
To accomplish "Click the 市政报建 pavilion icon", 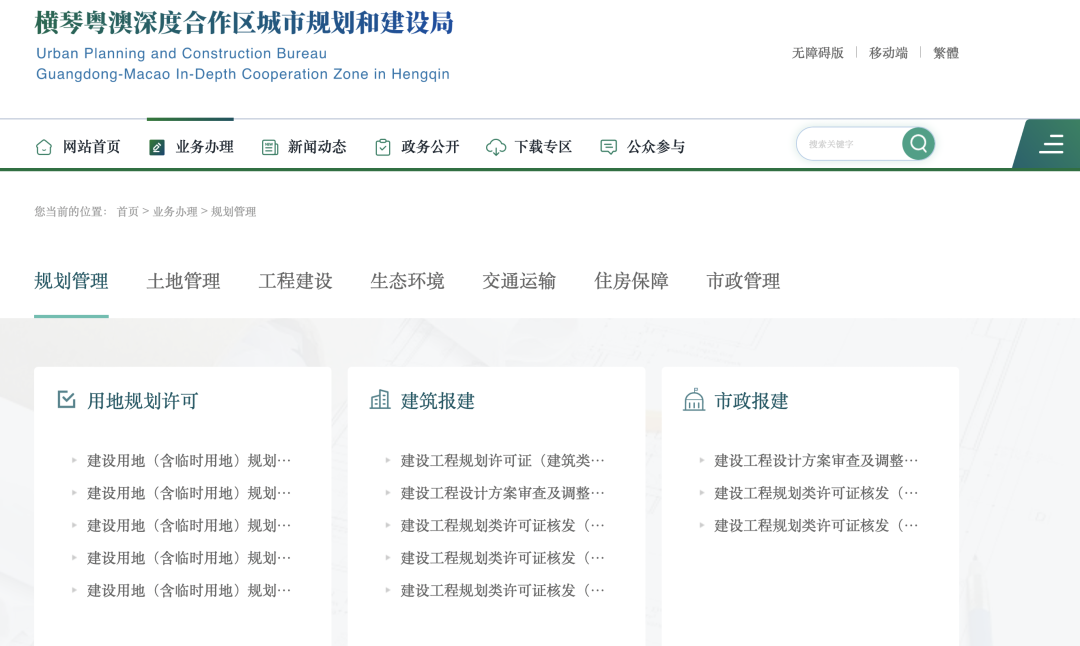I will [x=694, y=400].
